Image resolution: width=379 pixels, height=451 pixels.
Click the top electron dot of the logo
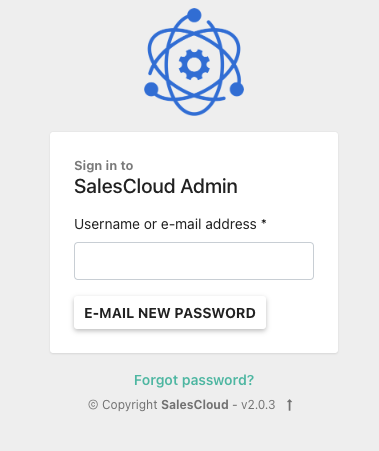tap(194, 15)
